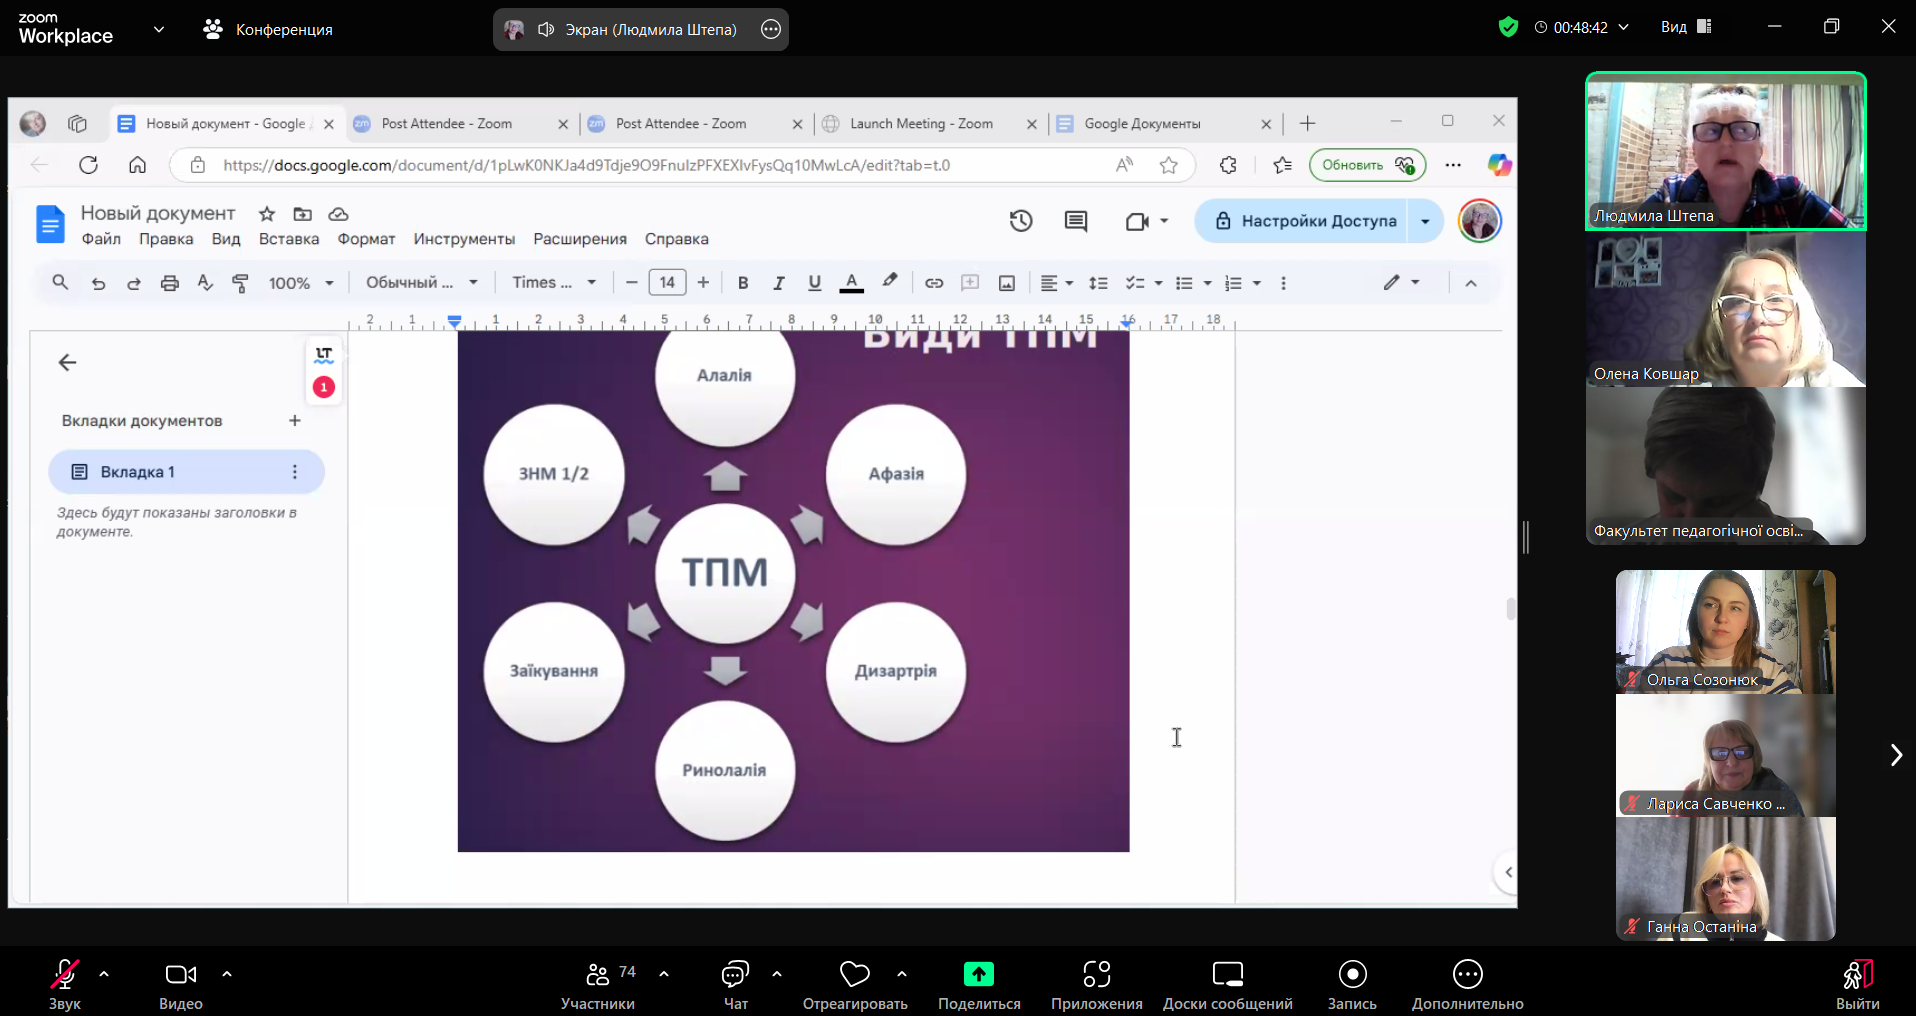
Task: Click the Настройки Доступа share button
Action: point(1307,221)
